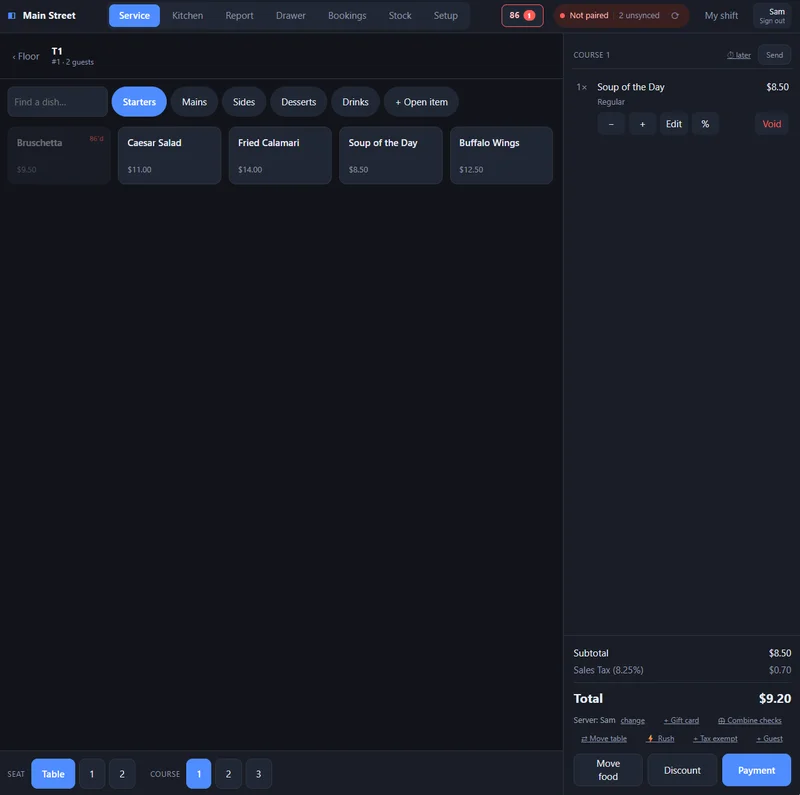Apply percent discount to Soup item

pyautogui.click(x=705, y=124)
